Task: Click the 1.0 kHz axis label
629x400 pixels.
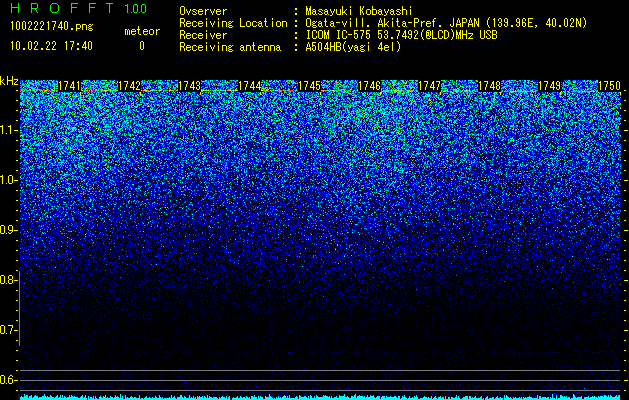Action: tap(8, 180)
